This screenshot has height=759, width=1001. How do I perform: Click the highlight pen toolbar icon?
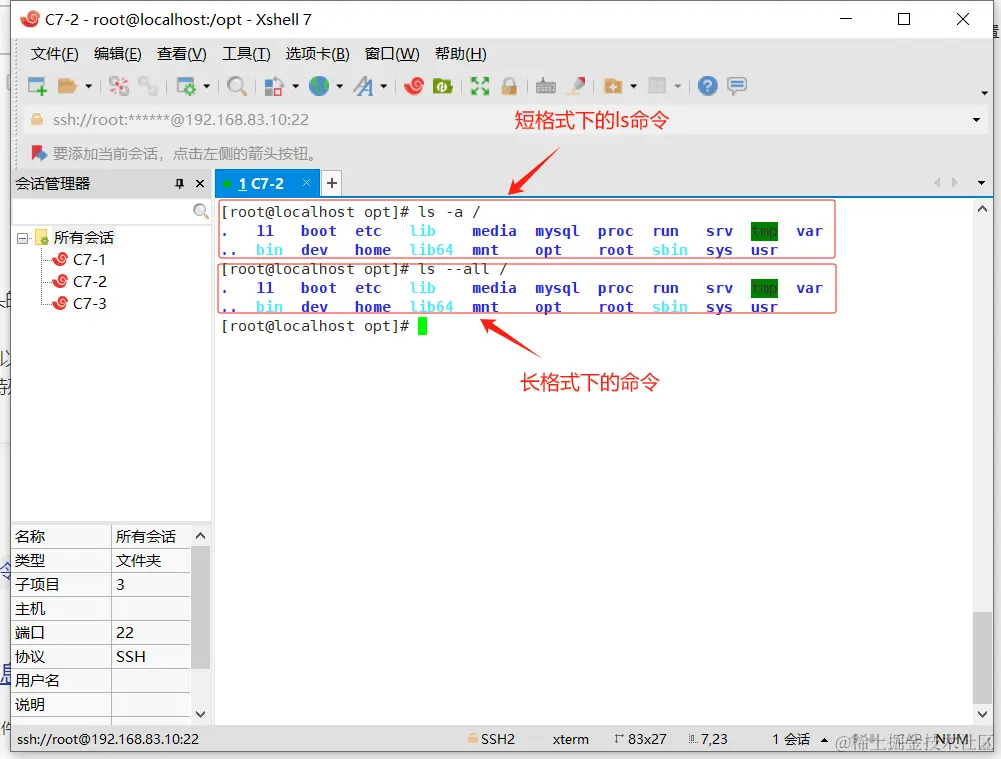[577, 86]
